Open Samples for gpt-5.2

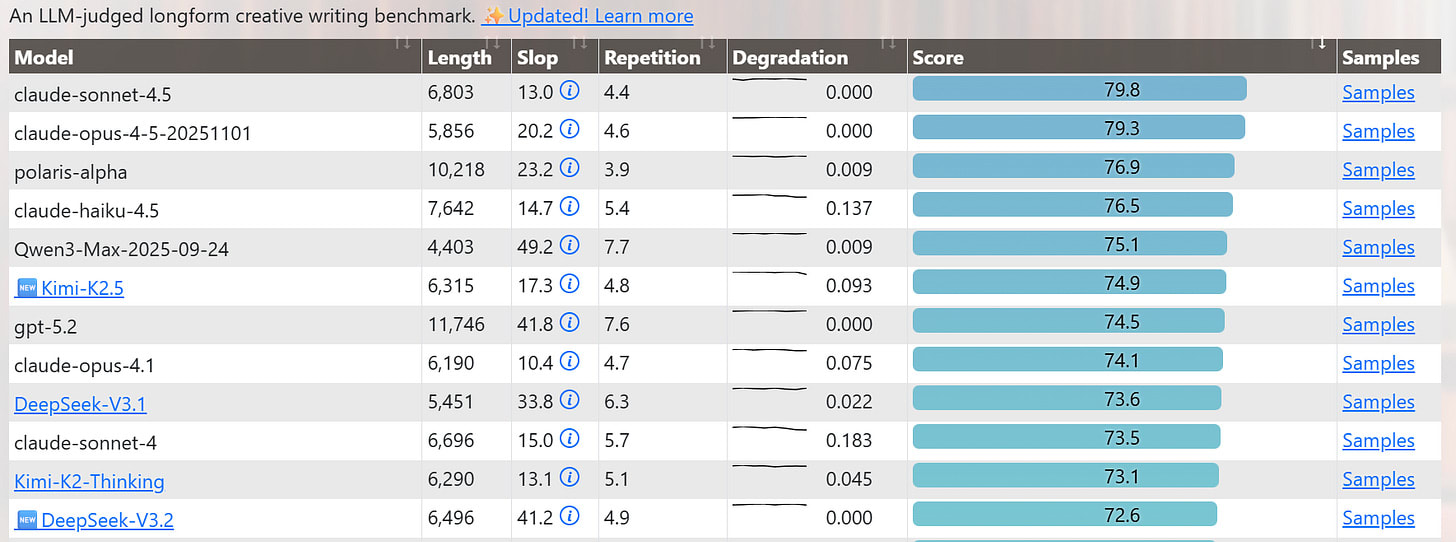pos(1378,324)
